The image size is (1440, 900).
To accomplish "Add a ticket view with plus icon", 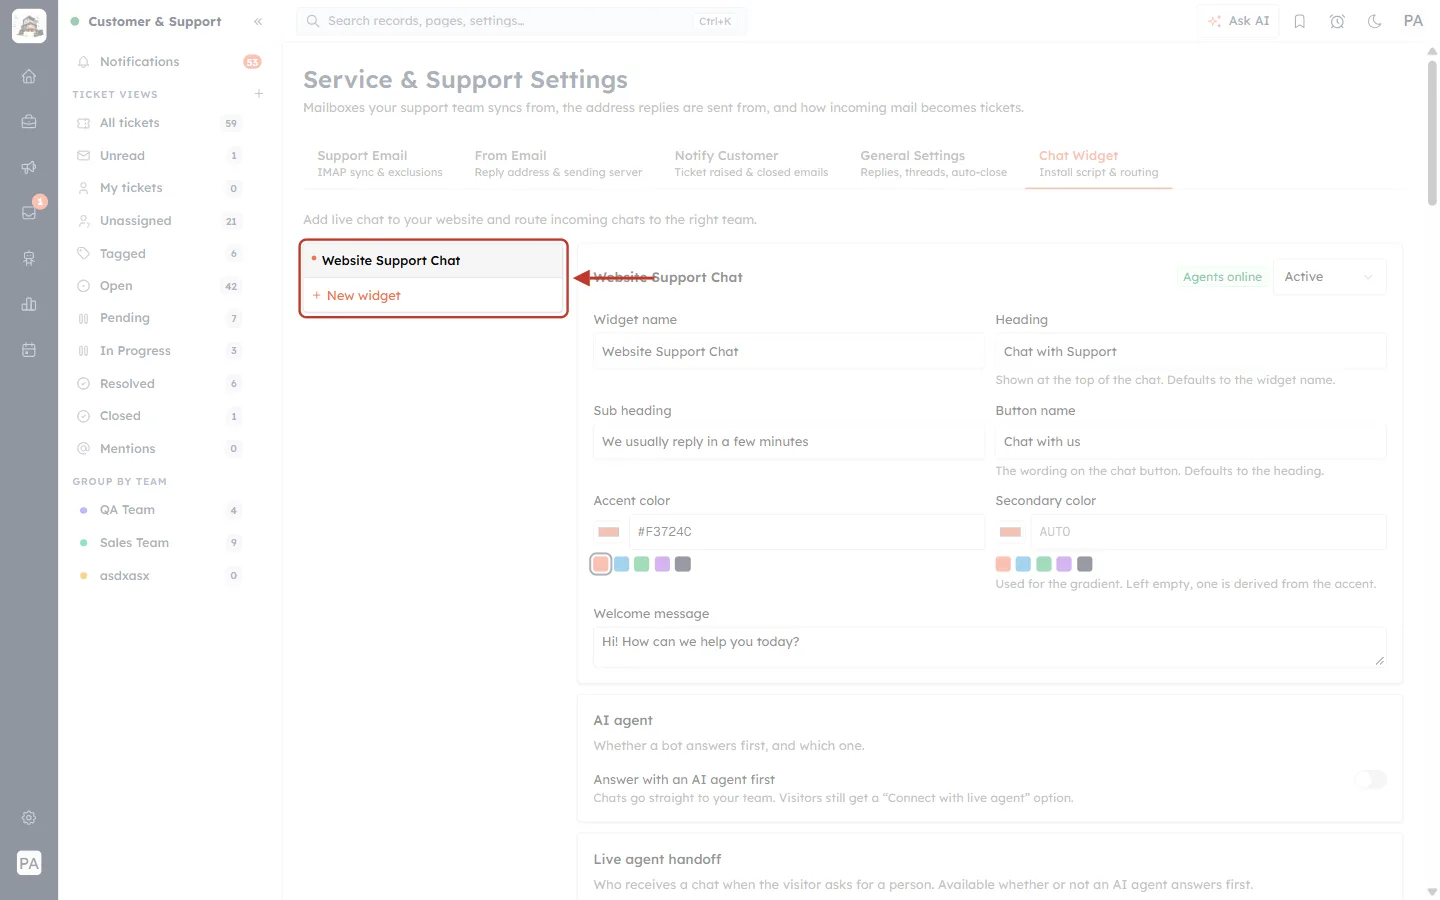I will [259, 94].
